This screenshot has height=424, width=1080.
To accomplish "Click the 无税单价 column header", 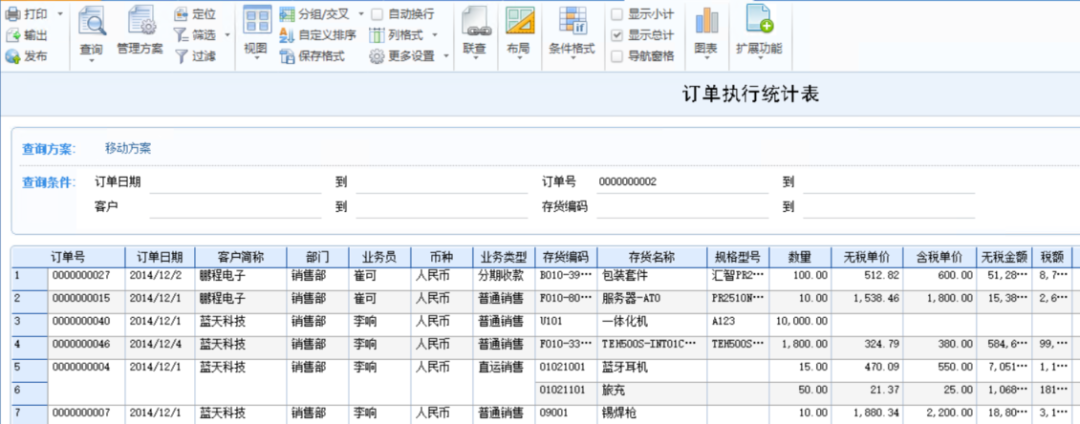I will 866,257.
